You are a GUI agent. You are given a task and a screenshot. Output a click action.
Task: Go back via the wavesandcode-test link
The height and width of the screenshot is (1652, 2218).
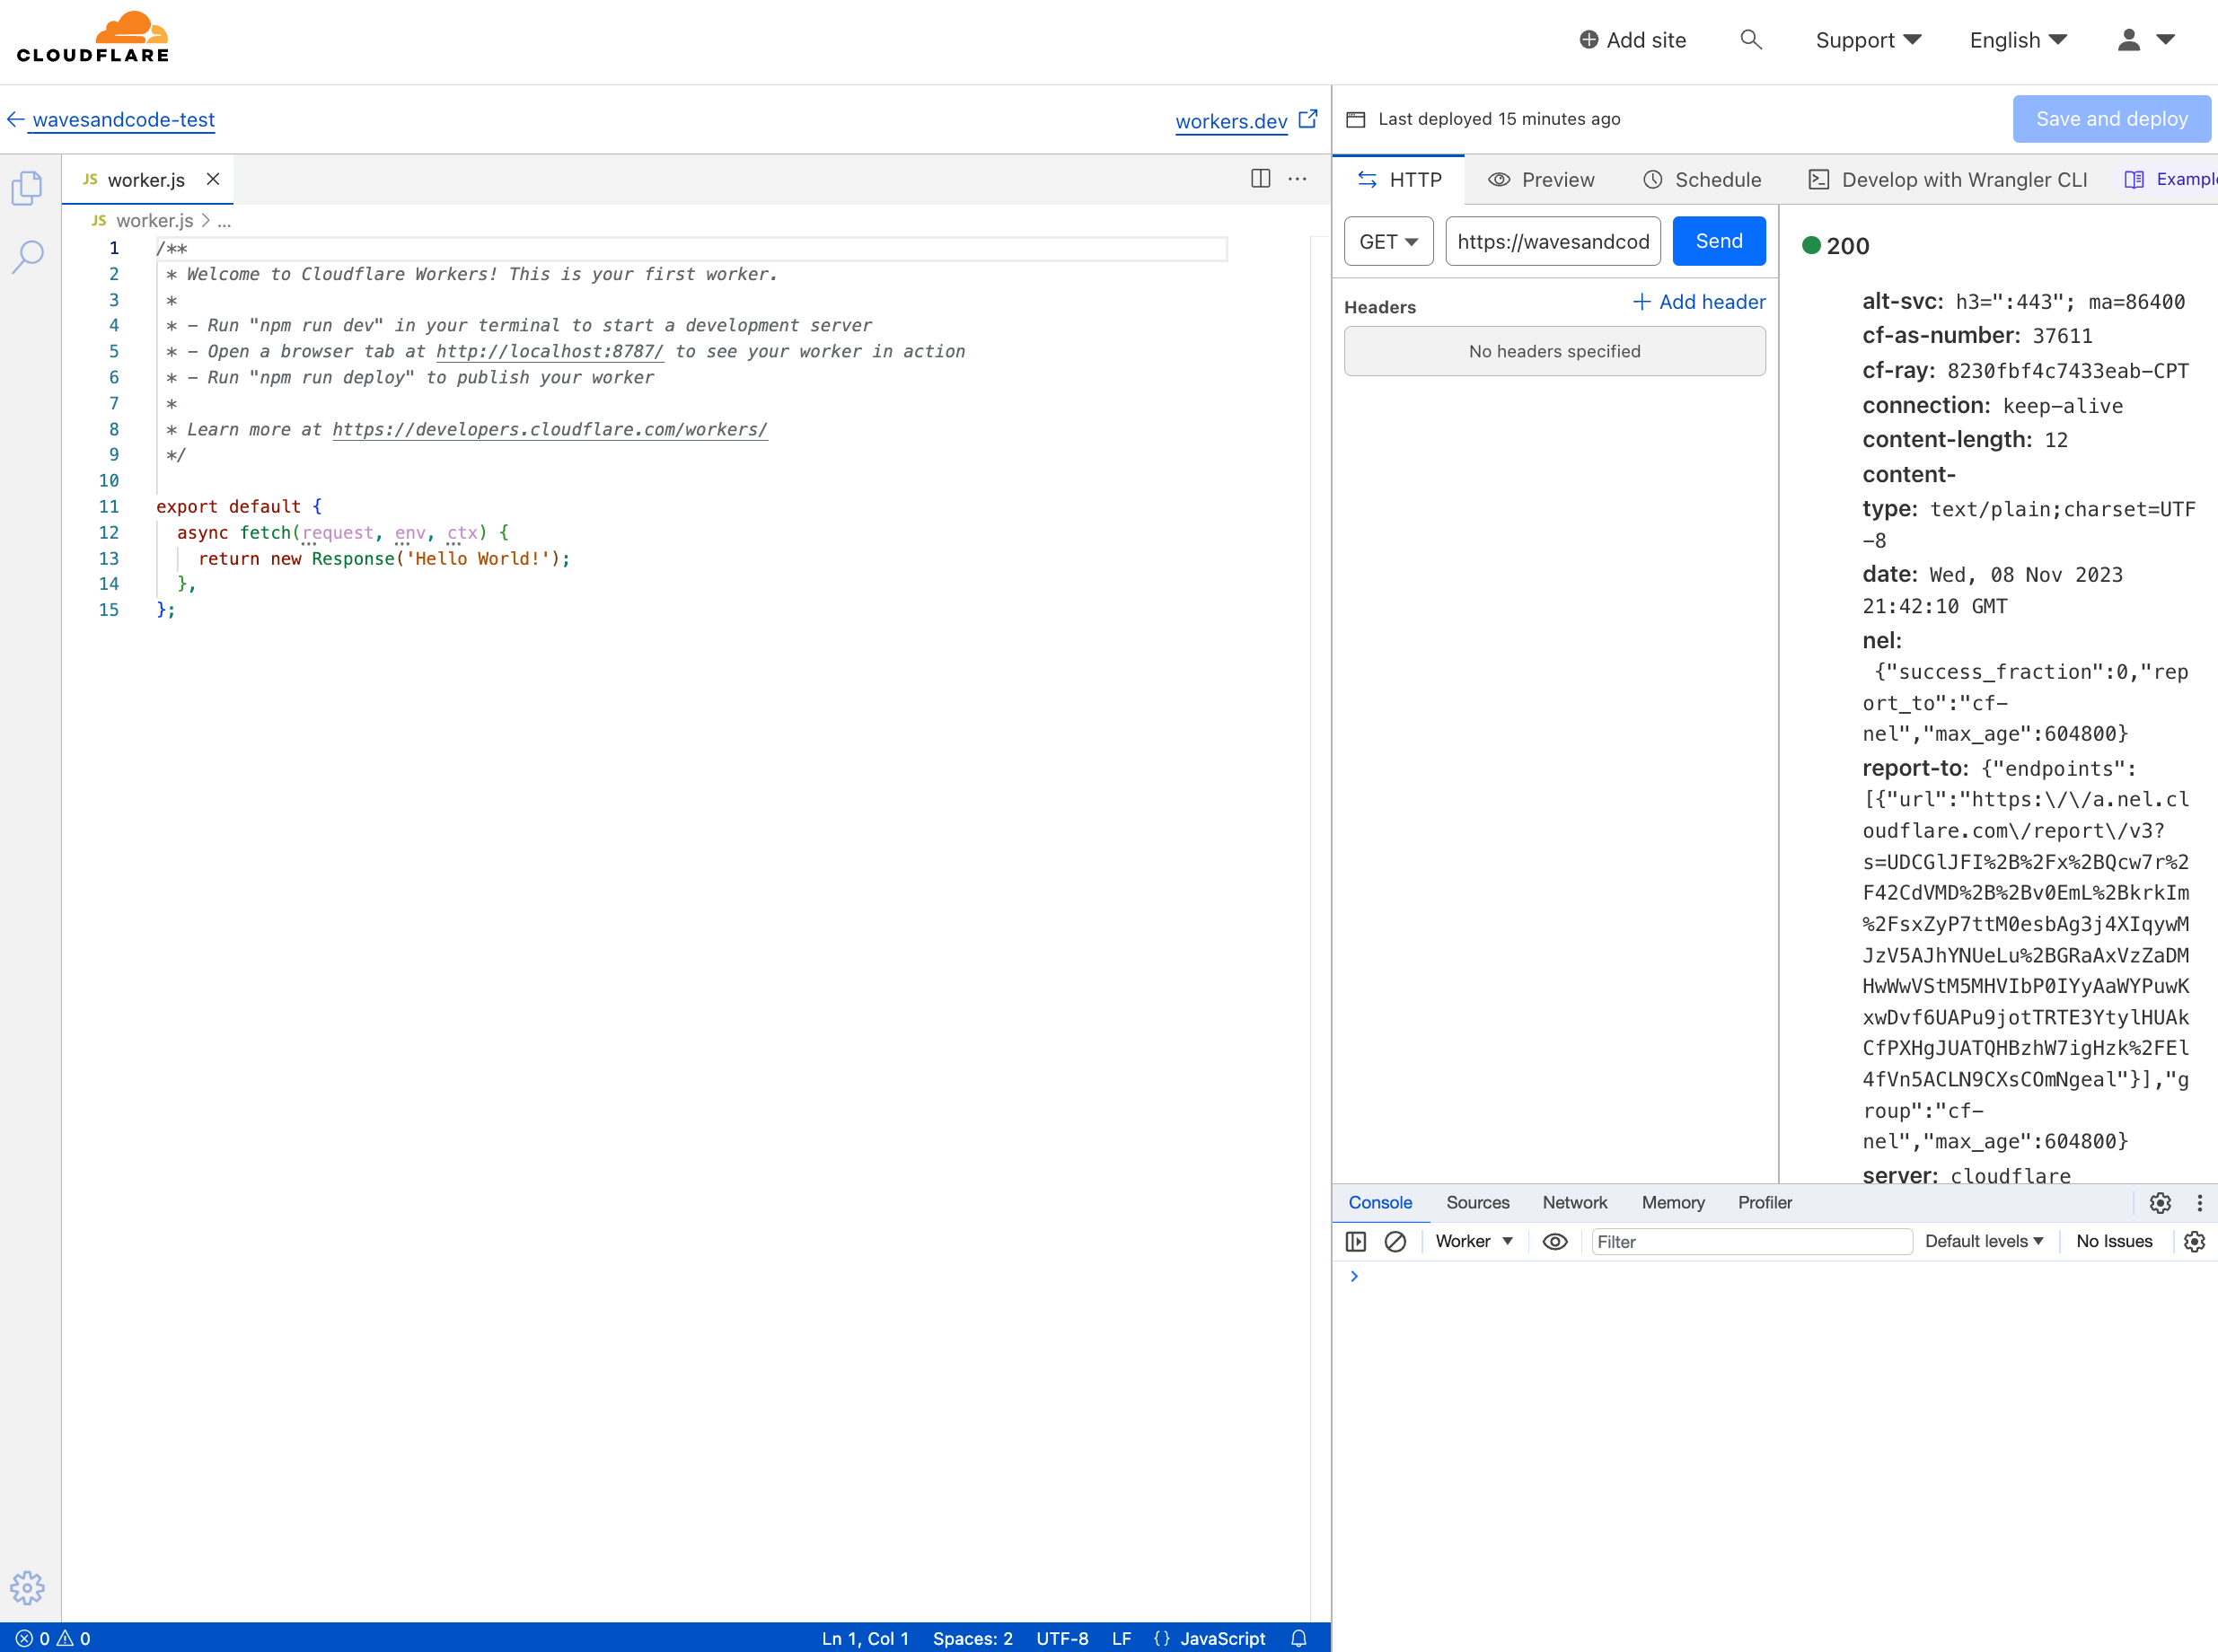point(122,119)
